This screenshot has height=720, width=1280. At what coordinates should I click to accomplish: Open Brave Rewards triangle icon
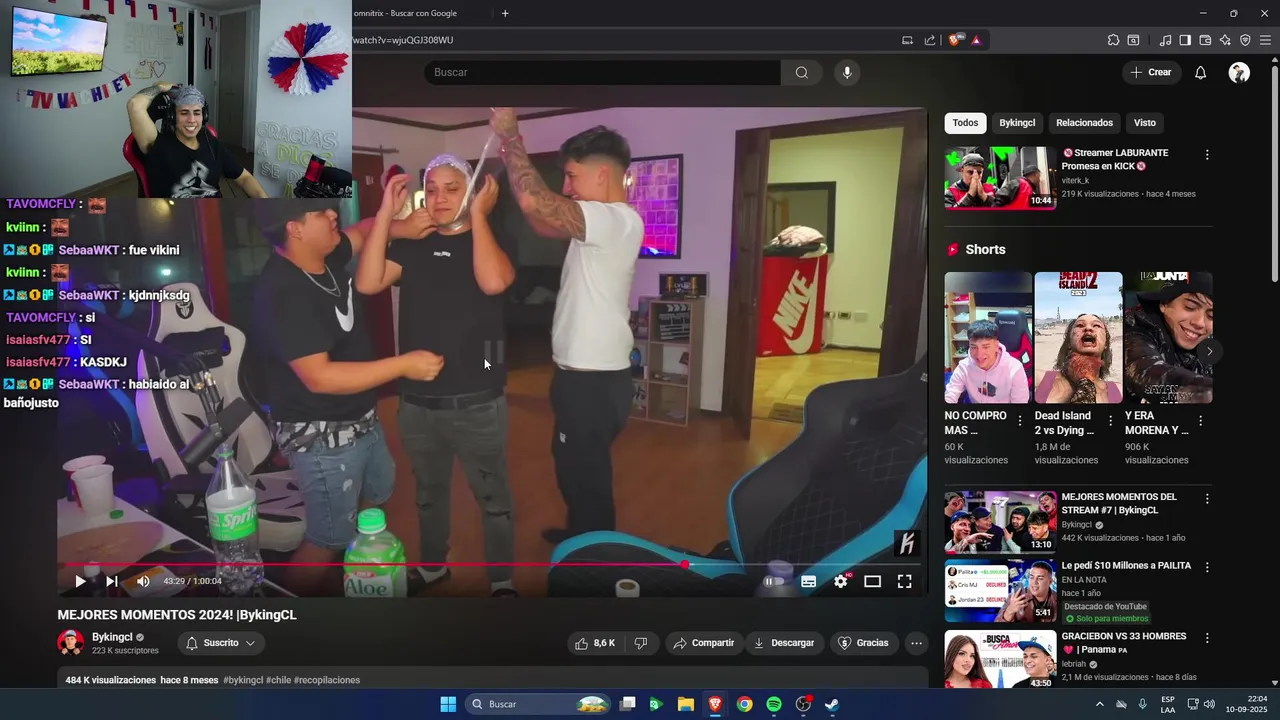click(x=976, y=40)
